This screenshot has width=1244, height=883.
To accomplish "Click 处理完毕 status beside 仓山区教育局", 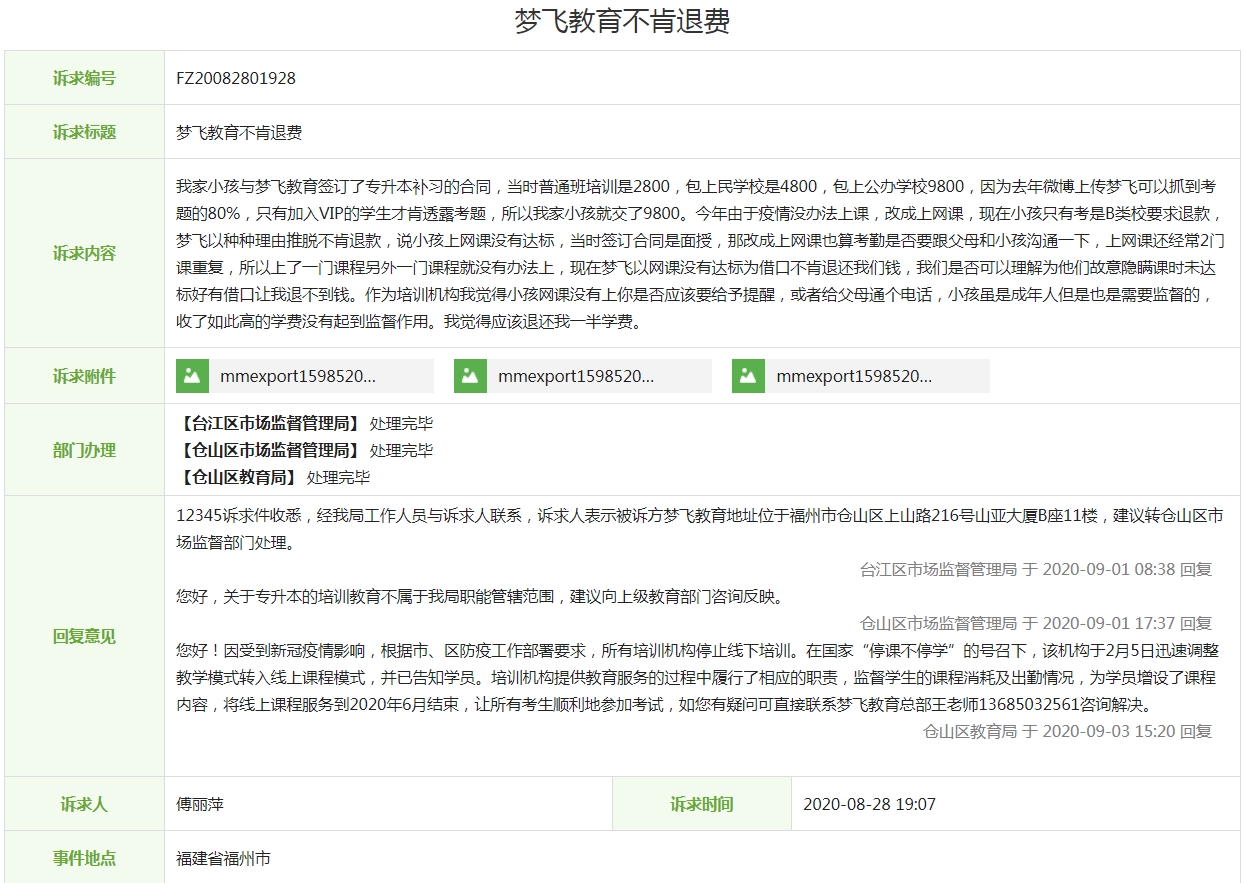I will 339,477.
